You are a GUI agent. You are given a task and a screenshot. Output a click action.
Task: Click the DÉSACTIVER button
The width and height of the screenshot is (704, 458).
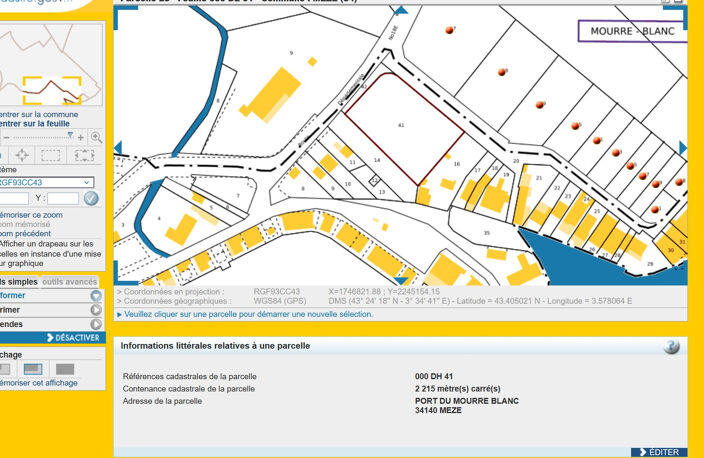[x=73, y=338]
